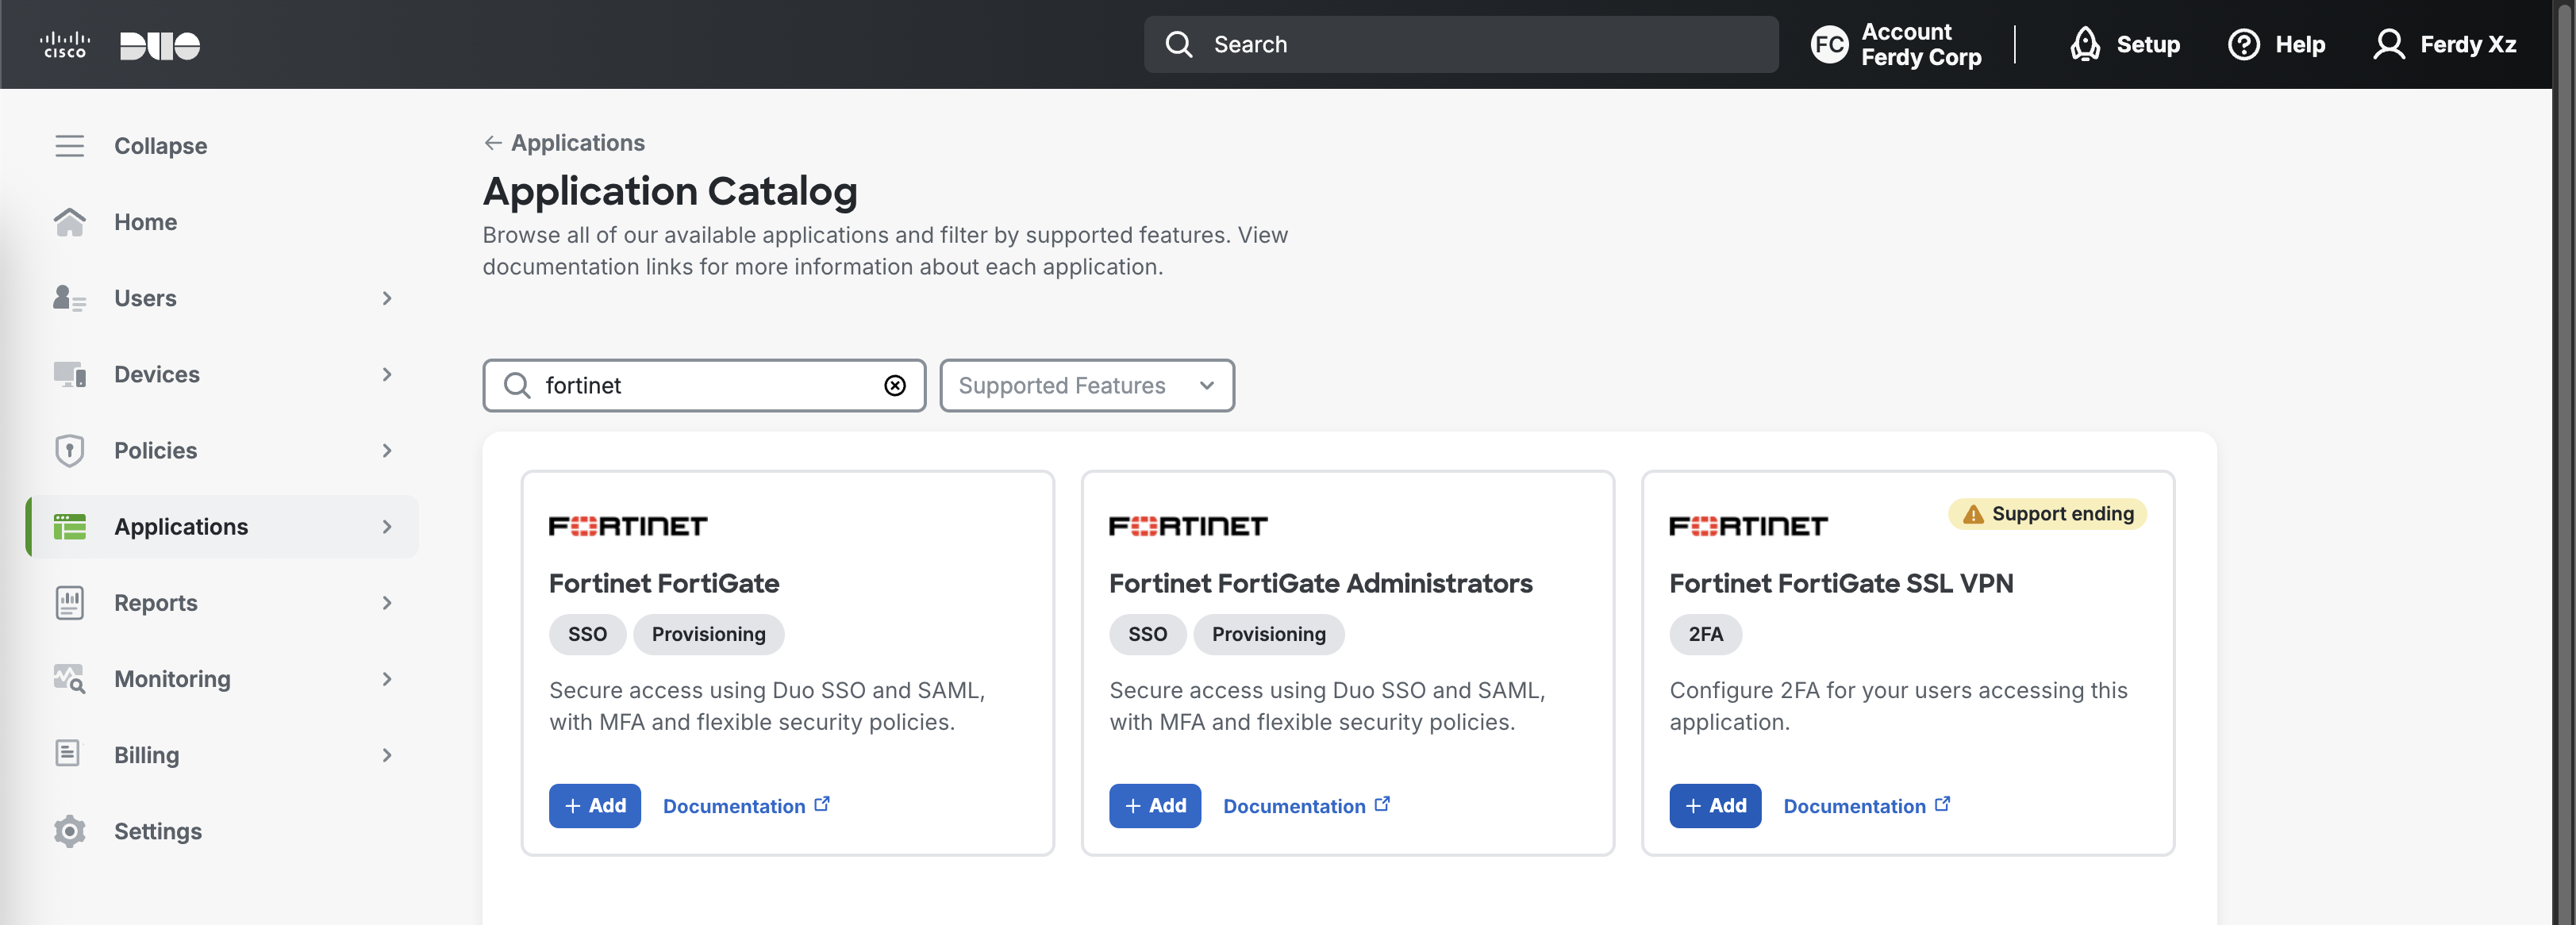
Task: Expand the Users sidebar chevron
Action: (x=387, y=298)
